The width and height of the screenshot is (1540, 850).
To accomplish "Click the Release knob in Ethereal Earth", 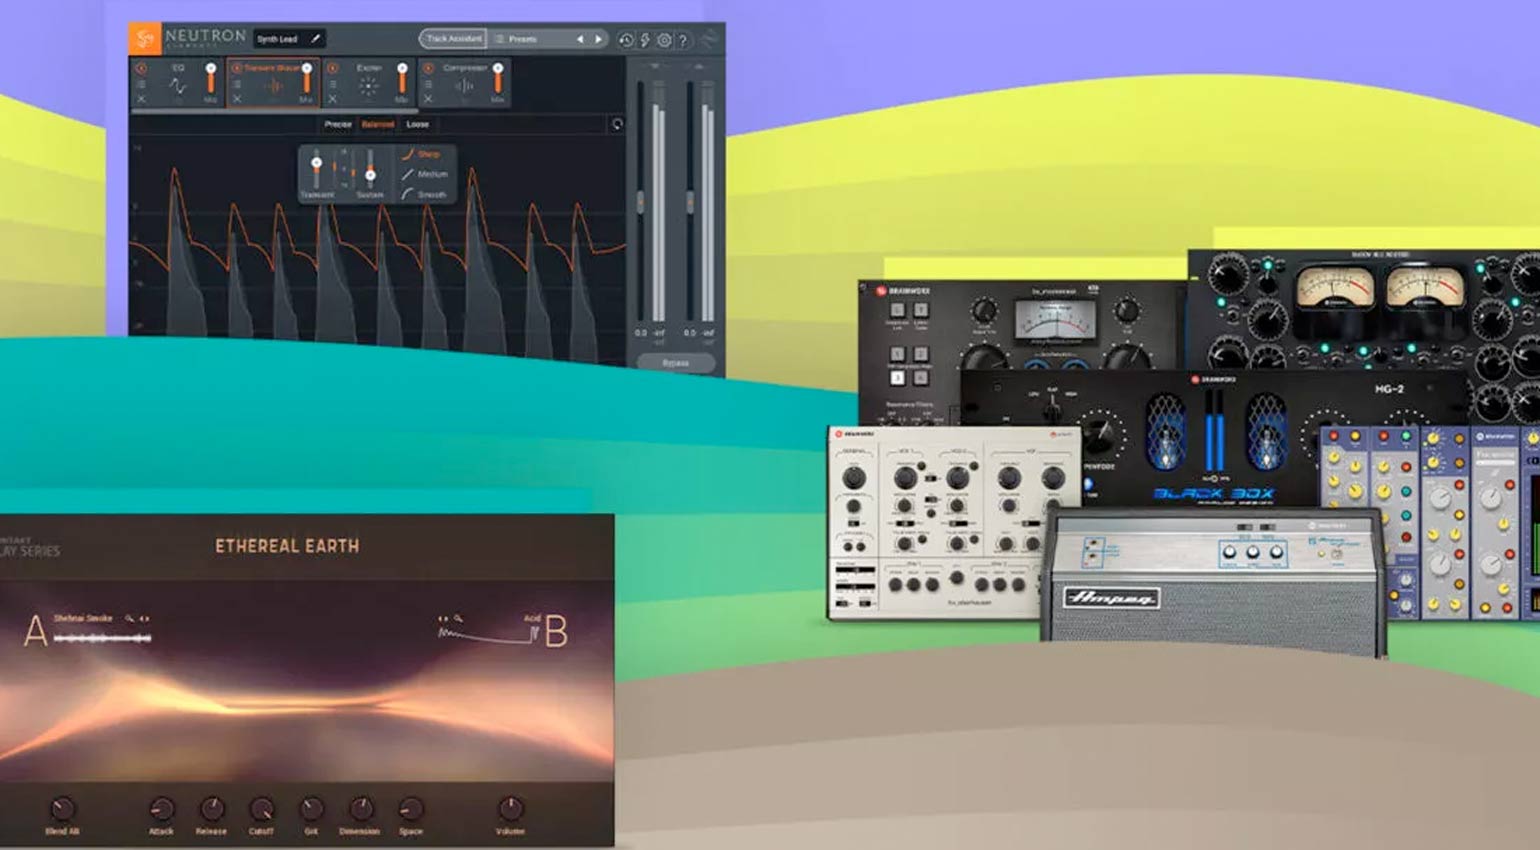I will [x=211, y=808].
